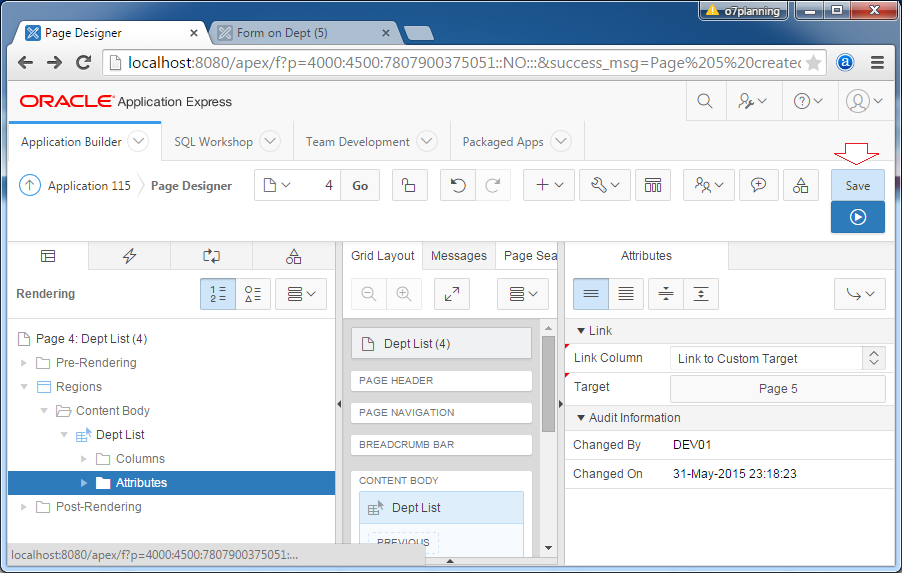
Task: Open the Application Builder tab
Action: (x=71, y=142)
